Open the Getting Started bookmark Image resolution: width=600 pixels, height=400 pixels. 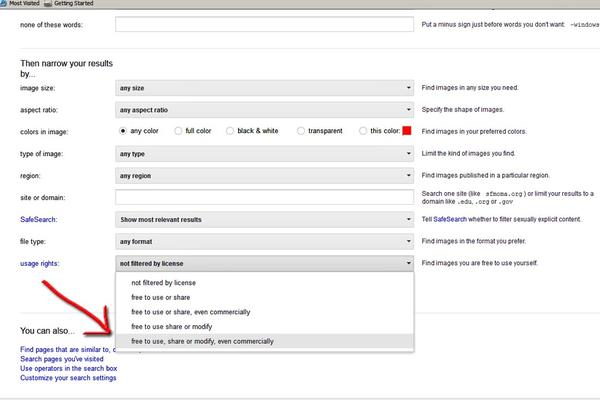click(x=69, y=3)
